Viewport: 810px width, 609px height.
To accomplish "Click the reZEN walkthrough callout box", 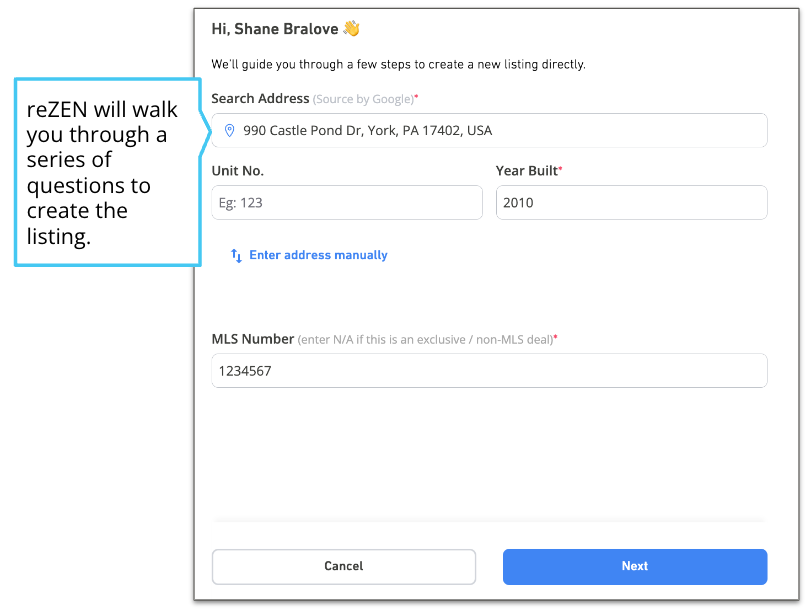I will click(x=108, y=172).
